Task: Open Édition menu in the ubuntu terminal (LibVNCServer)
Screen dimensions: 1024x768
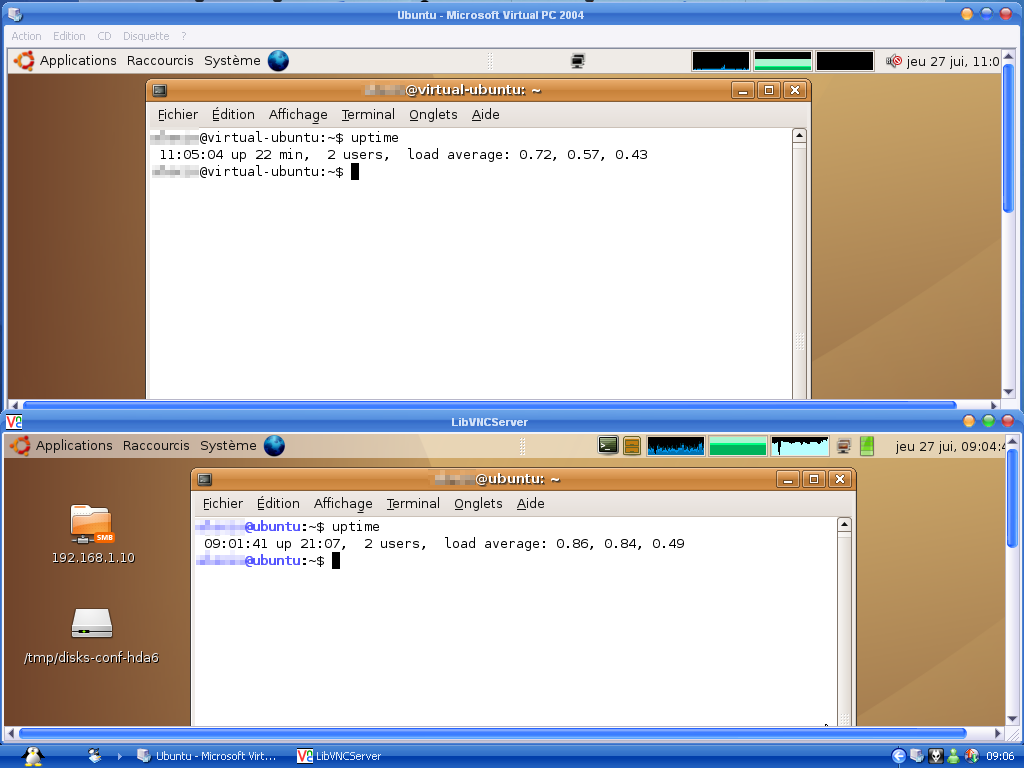Action: (278, 504)
